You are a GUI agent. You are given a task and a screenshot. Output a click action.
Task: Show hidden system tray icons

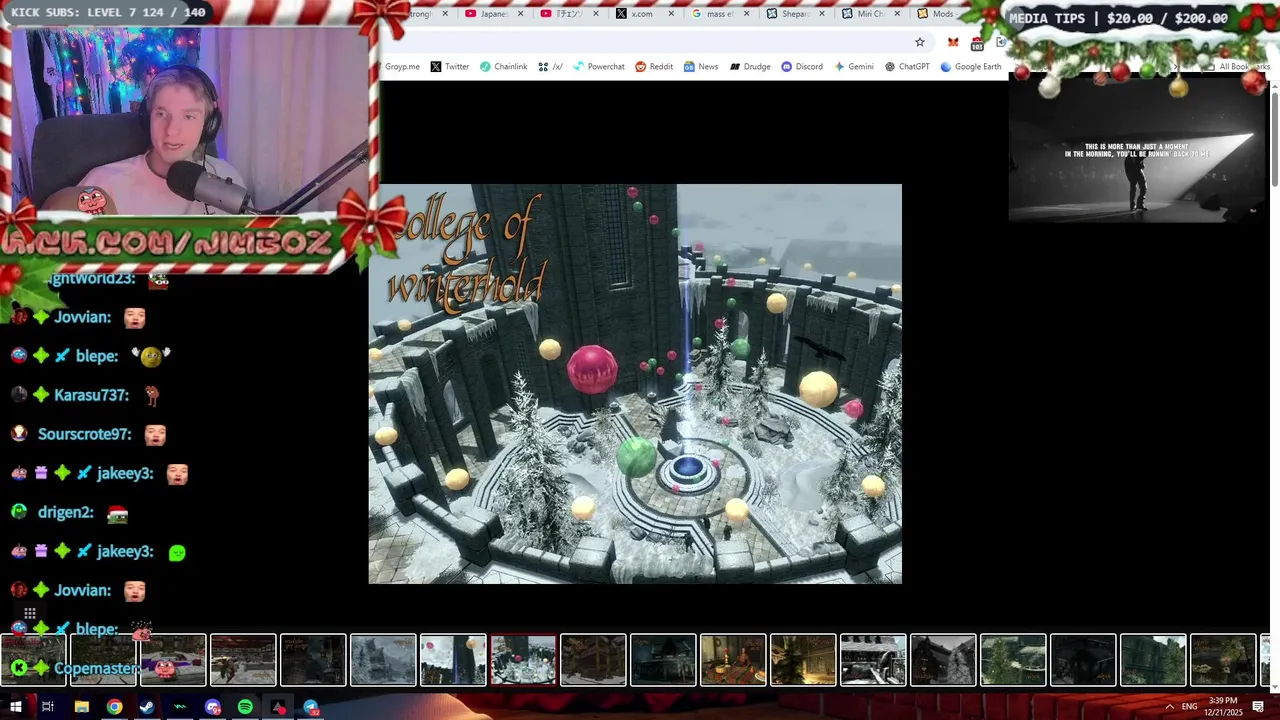click(1169, 707)
